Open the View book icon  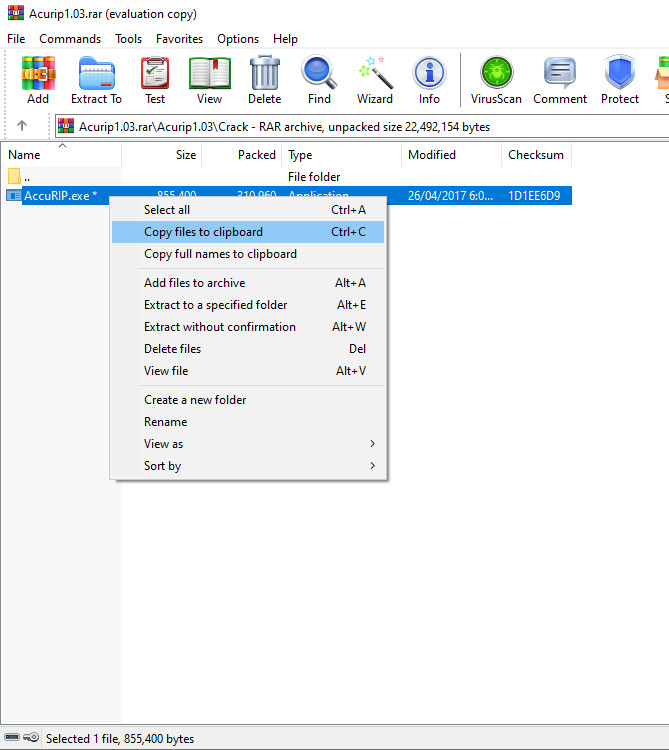click(209, 73)
